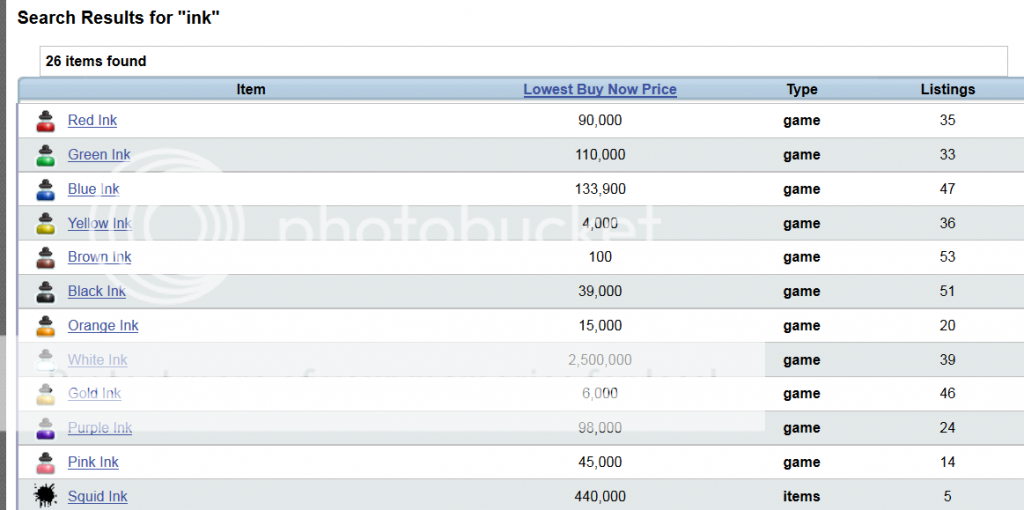1024x510 pixels.
Task: Open the Black Ink item link
Action: [97, 291]
